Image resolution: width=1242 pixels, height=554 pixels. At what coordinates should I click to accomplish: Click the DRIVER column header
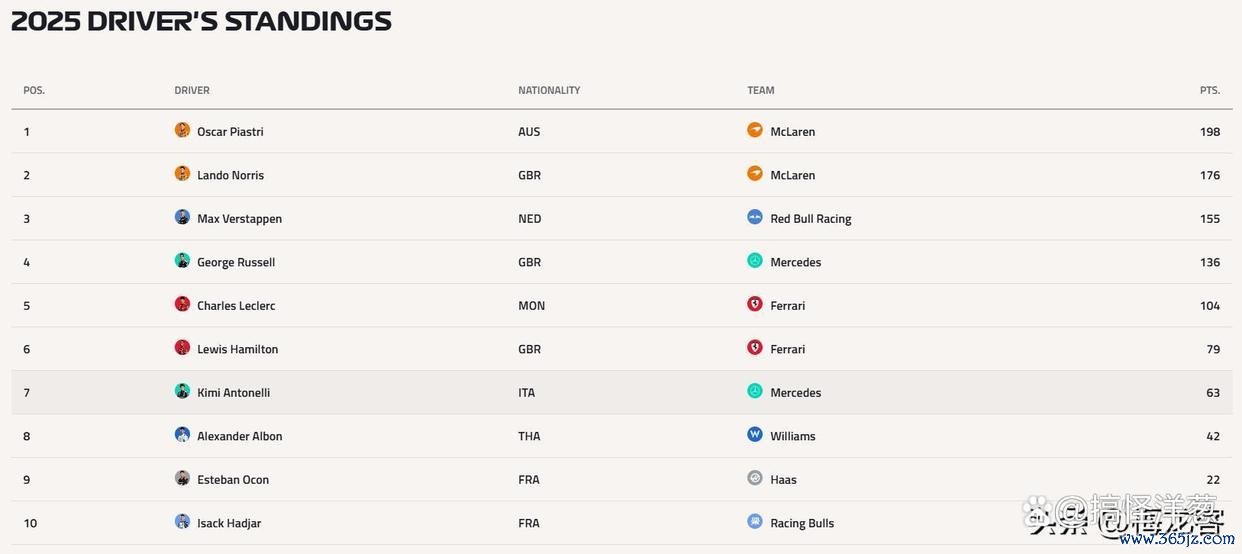pyautogui.click(x=192, y=90)
